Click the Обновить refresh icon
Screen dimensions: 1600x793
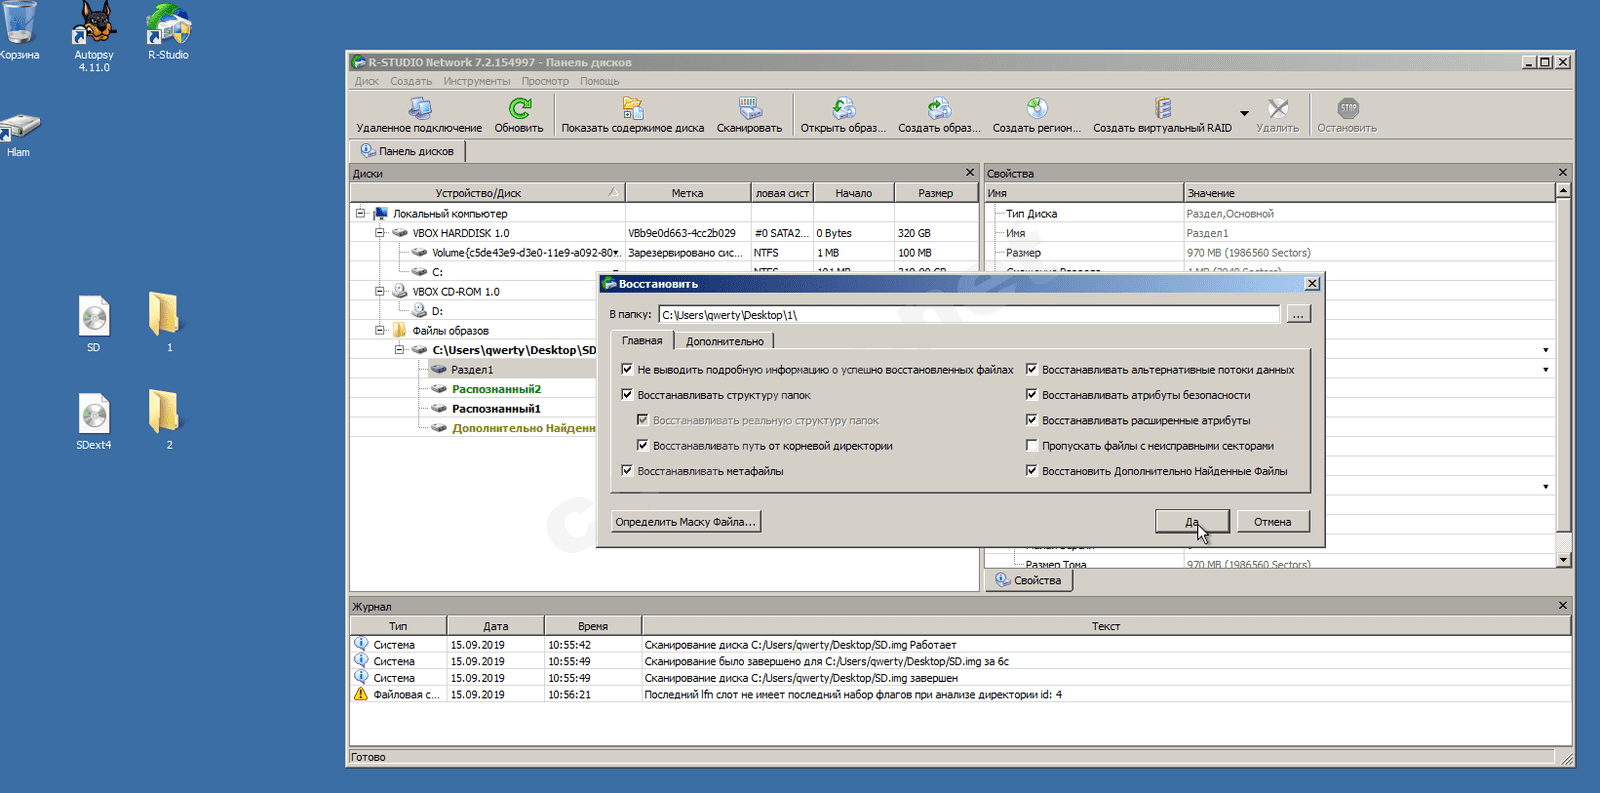(519, 109)
